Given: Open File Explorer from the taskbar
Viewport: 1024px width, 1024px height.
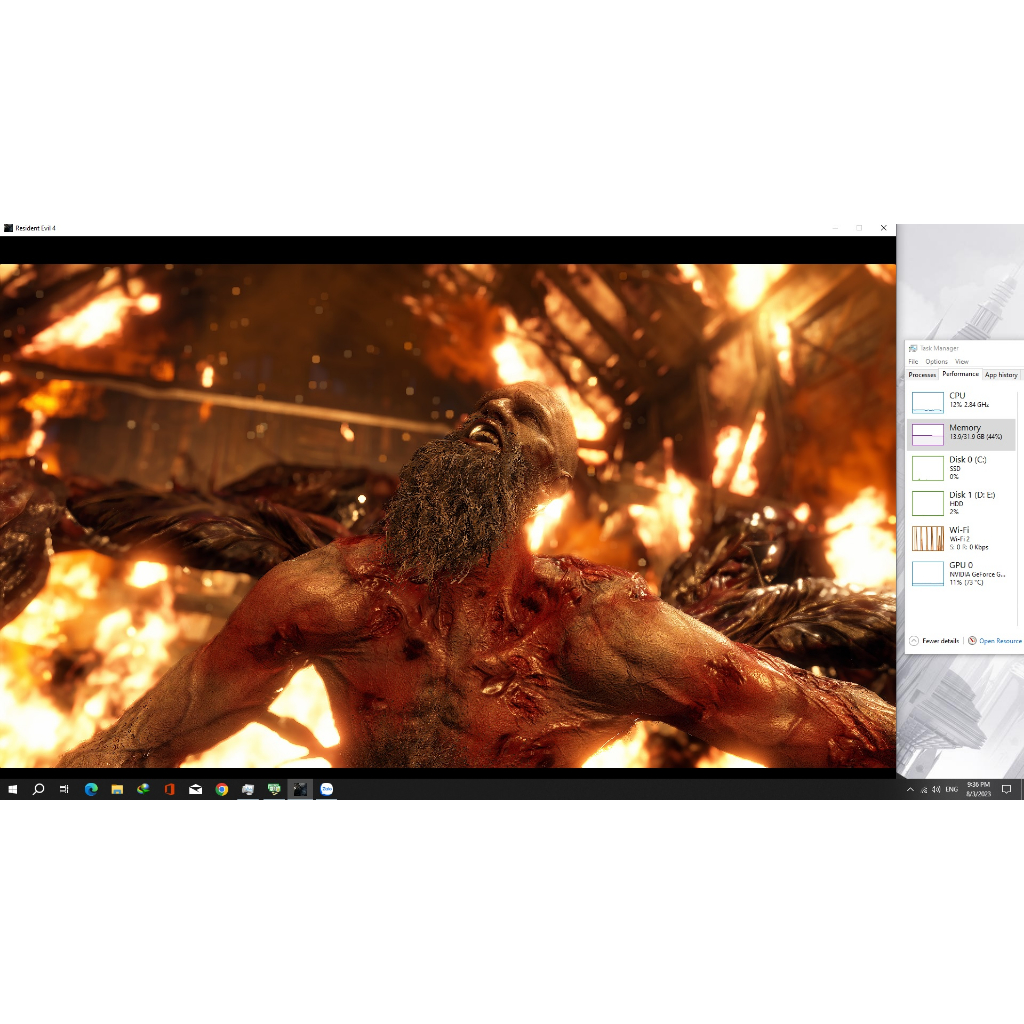Looking at the screenshot, I should (117, 789).
